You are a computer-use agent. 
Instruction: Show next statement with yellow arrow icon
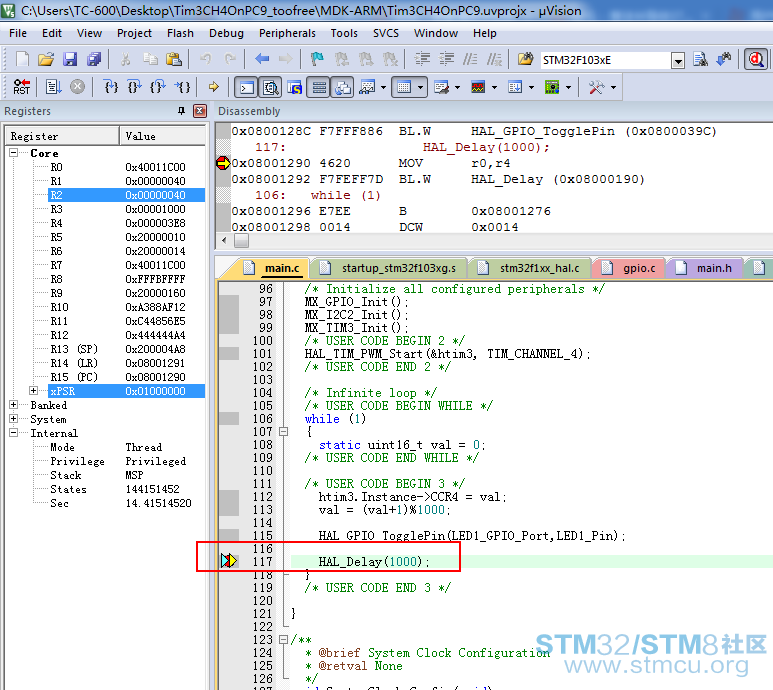pos(213,87)
